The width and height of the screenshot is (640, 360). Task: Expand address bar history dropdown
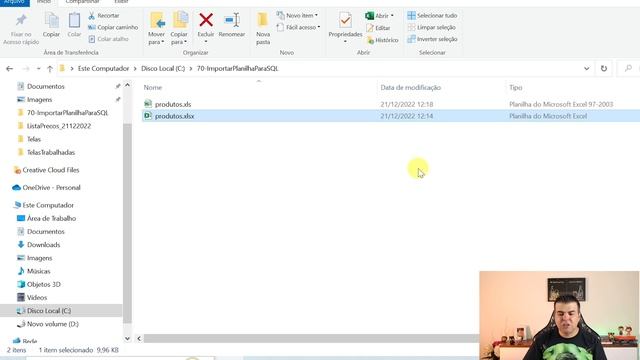point(587,69)
